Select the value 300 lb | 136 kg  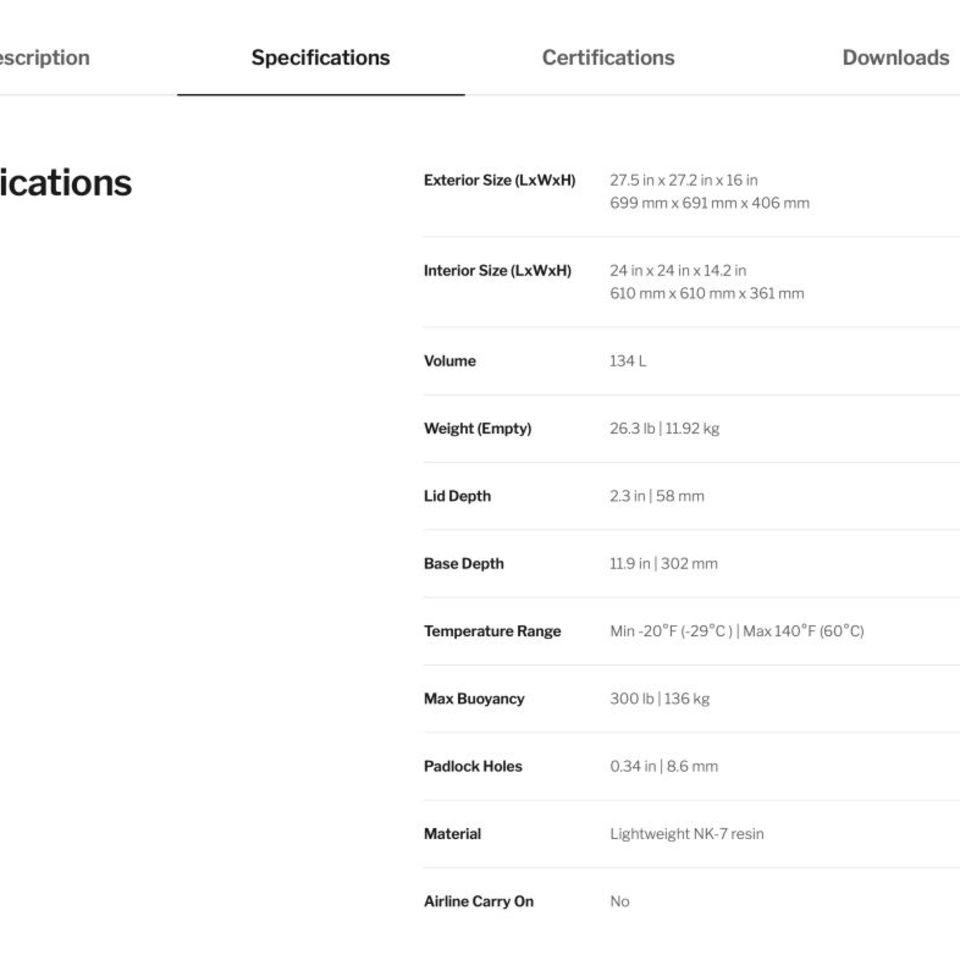click(659, 699)
